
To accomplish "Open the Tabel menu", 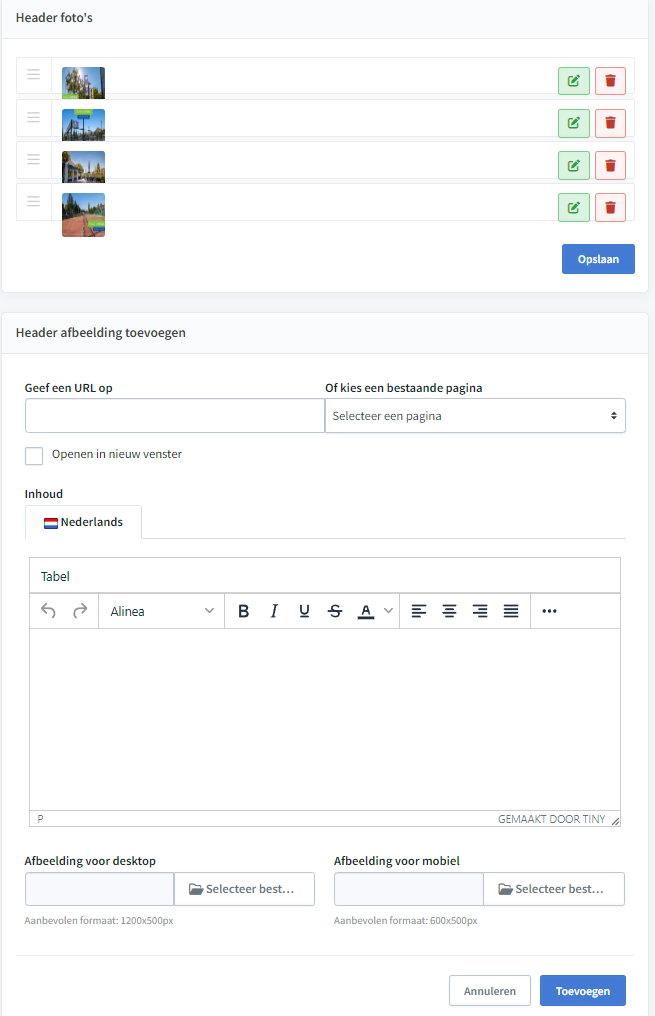I will (55, 577).
